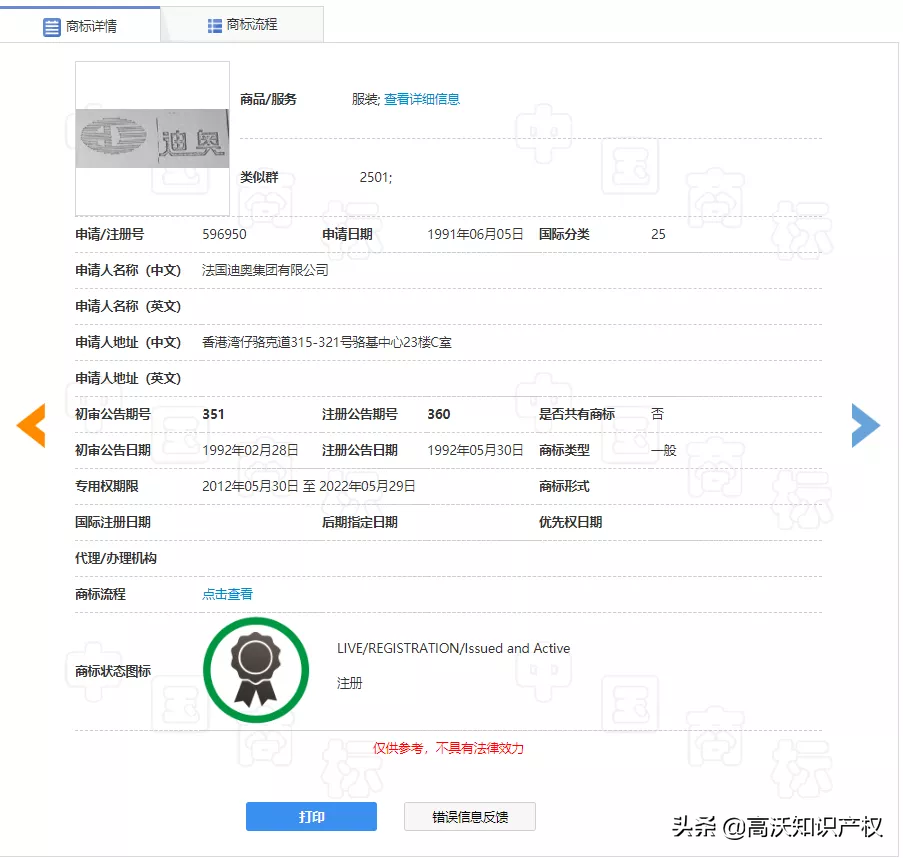Click the blue right navigation arrow
Screen dimensions: 903x858
[x=867, y=425]
